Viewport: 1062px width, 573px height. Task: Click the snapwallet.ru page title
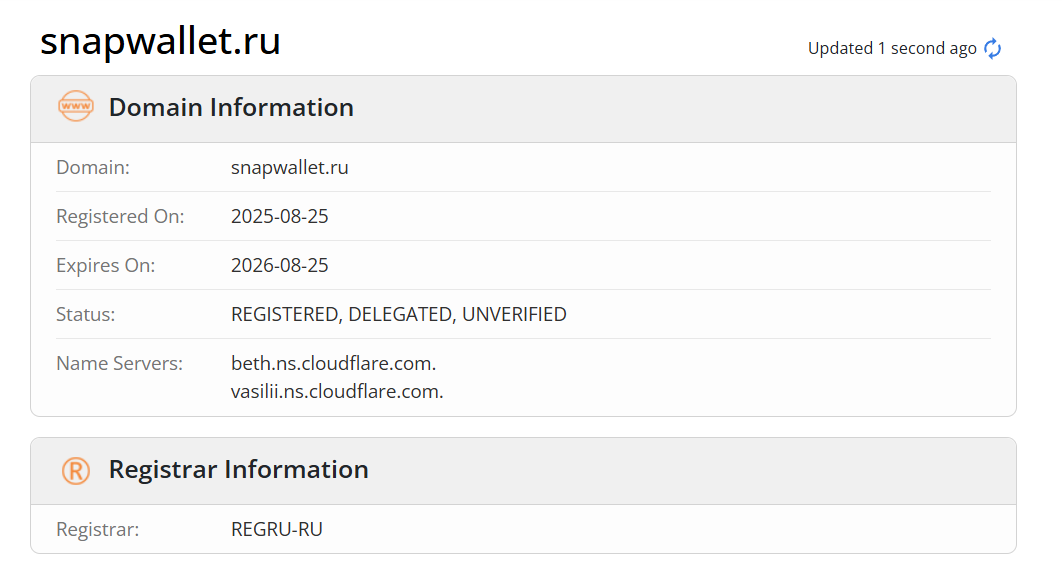click(x=160, y=41)
